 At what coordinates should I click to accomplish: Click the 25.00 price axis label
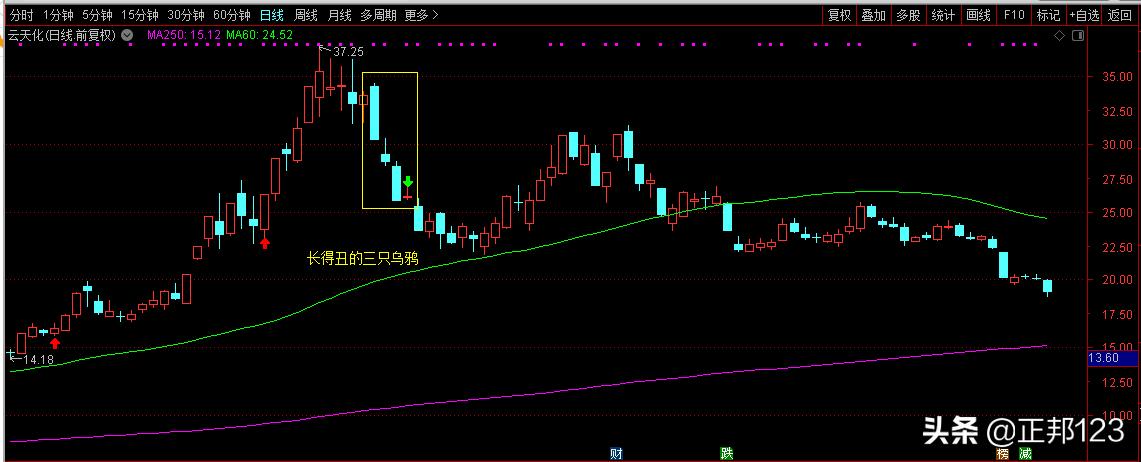point(1118,212)
